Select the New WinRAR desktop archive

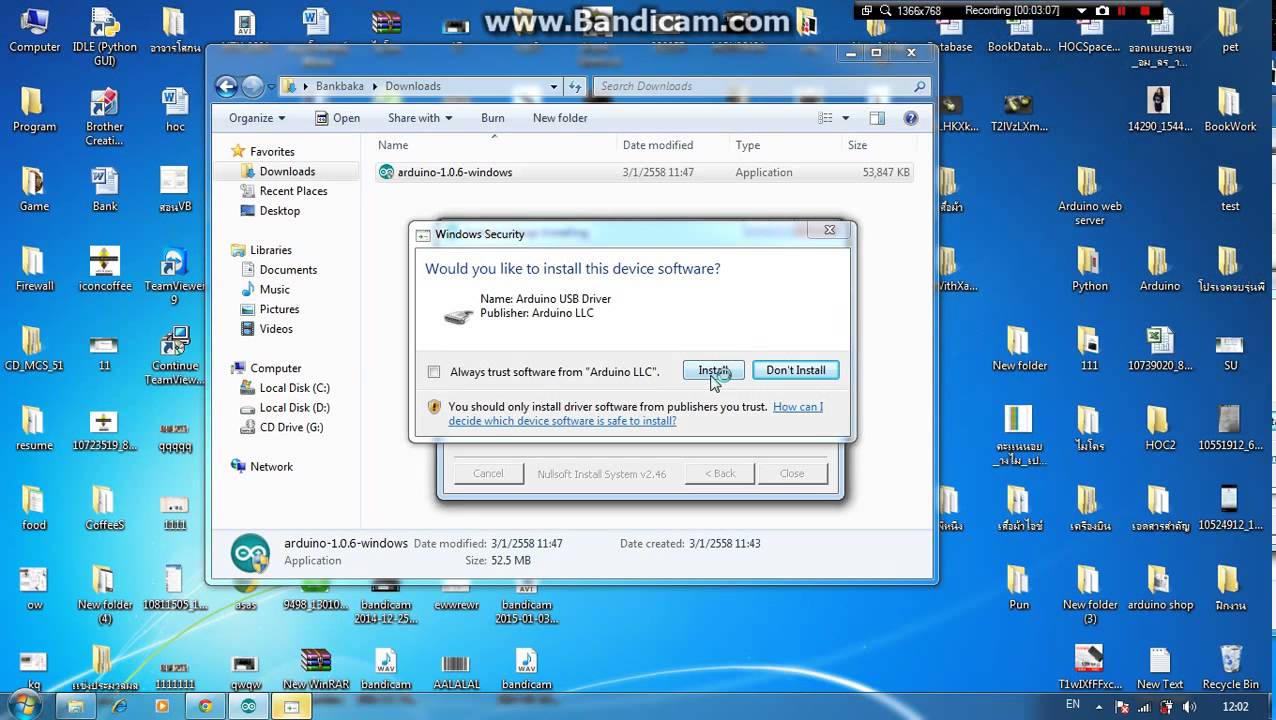click(315, 669)
